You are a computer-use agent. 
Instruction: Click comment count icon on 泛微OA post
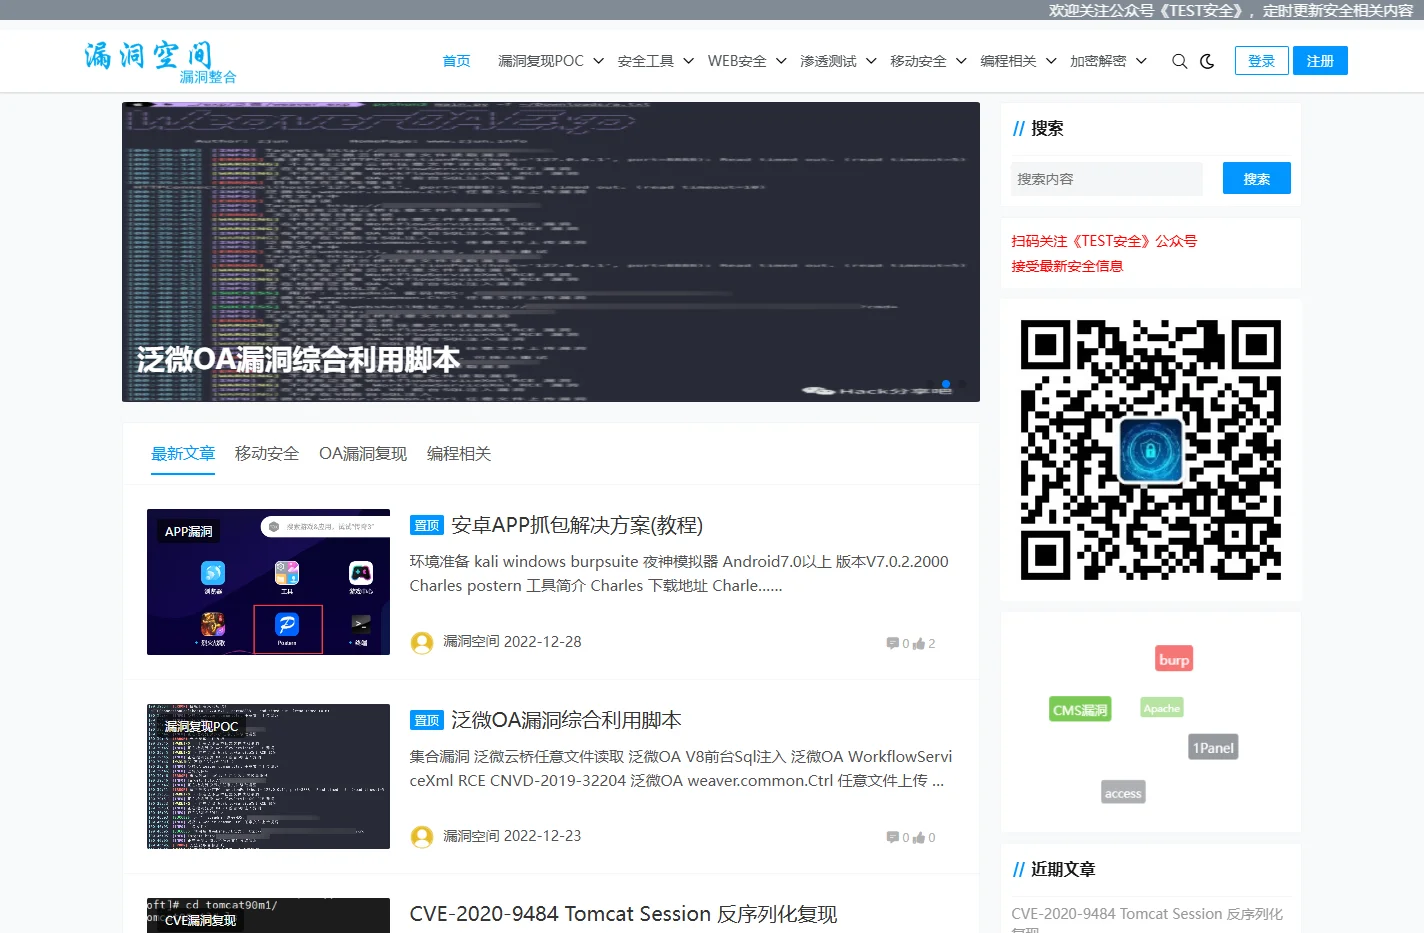[x=892, y=837]
